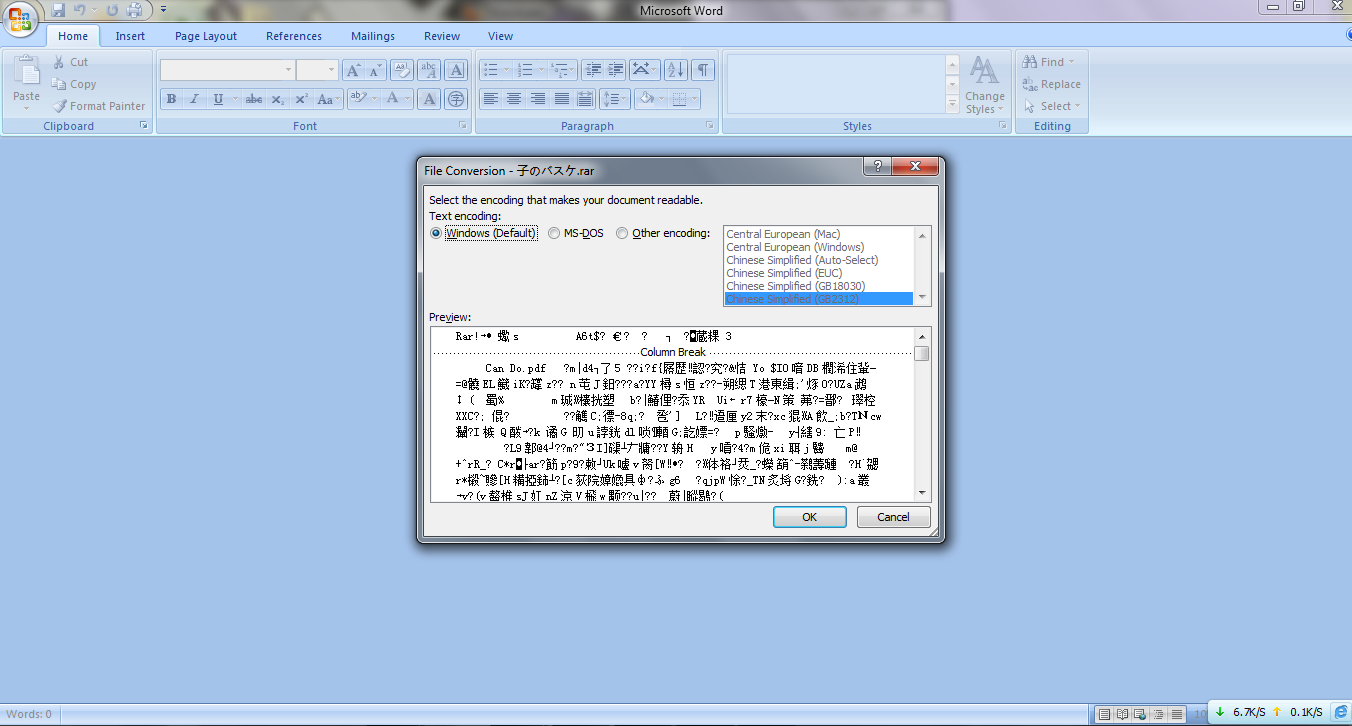Click the Justify alignment icon
This screenshot has height=726, width=1352.
pyautogui.click(x=562, y=99)
